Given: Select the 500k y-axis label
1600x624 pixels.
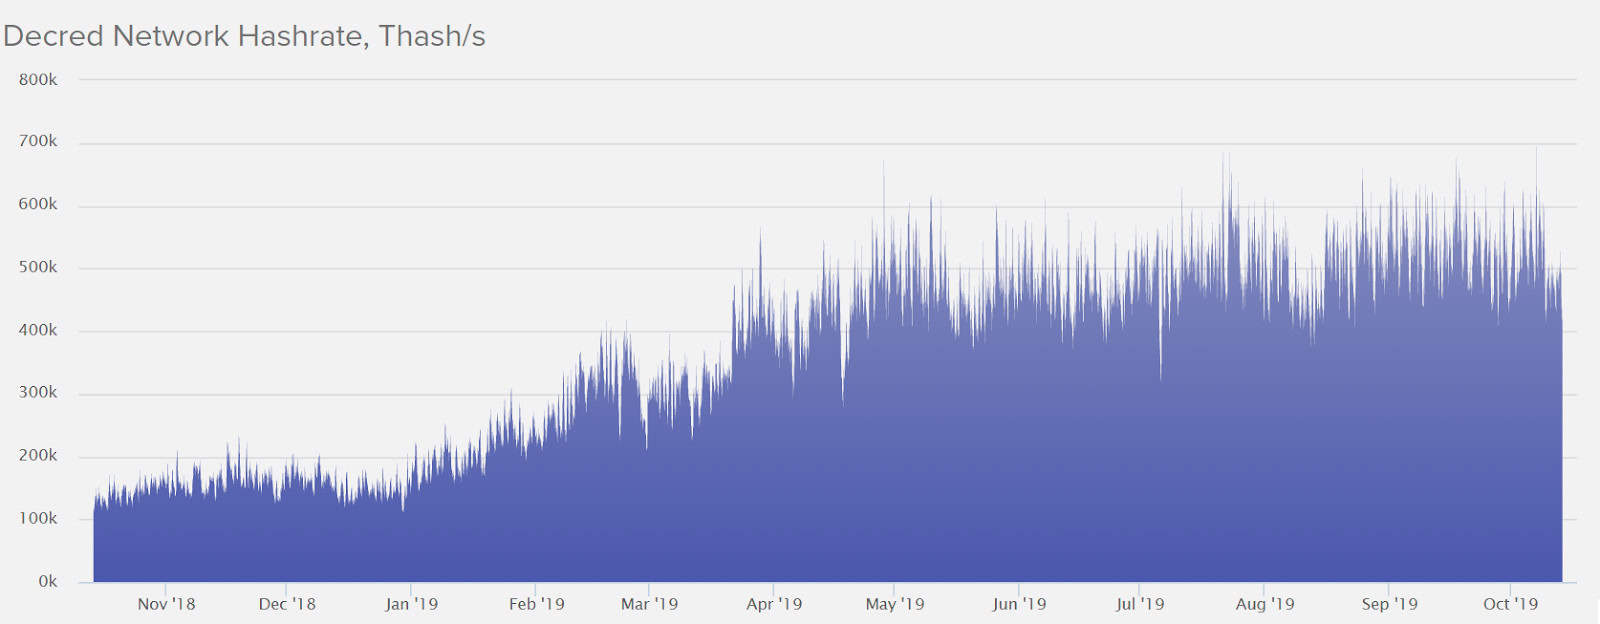Looking at the screenshot, I should [38, 268].
